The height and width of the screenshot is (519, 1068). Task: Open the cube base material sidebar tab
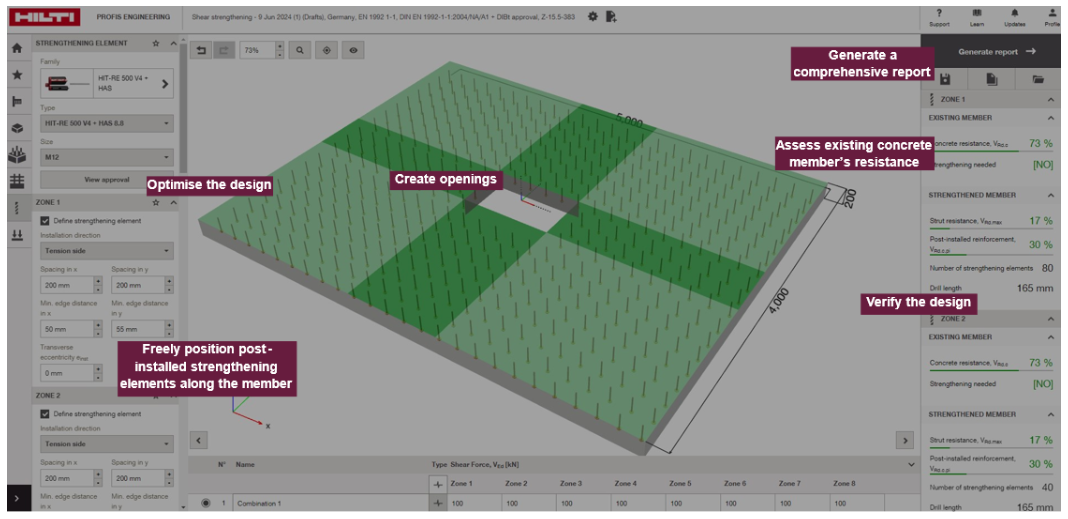18,128
